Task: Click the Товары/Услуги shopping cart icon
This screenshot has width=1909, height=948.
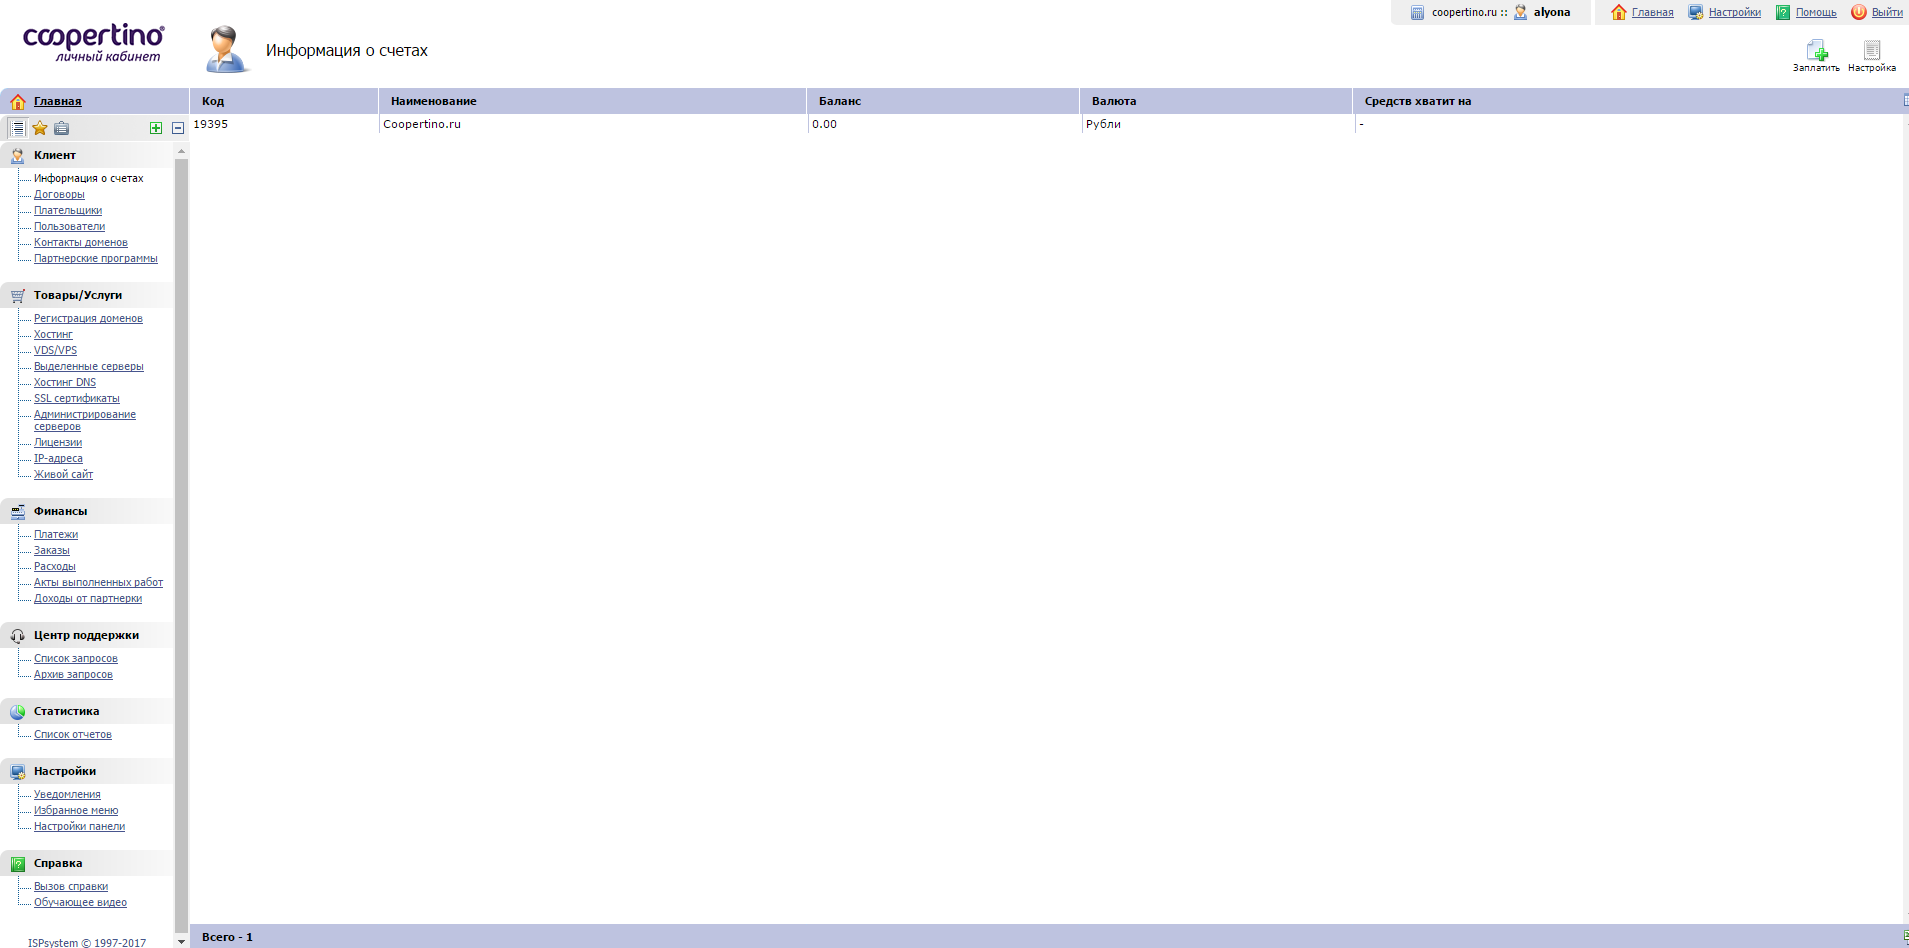Action: (x=17, y=295)
